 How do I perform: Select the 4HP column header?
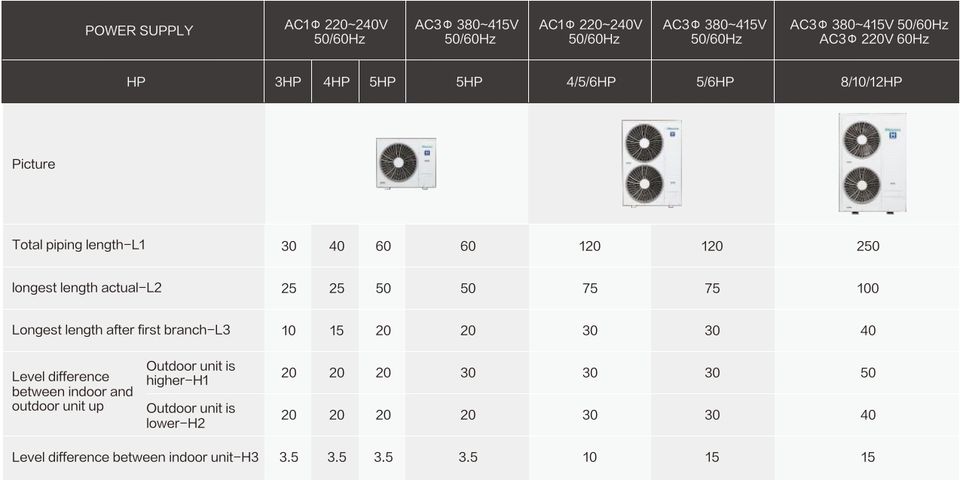pos(336,82)
